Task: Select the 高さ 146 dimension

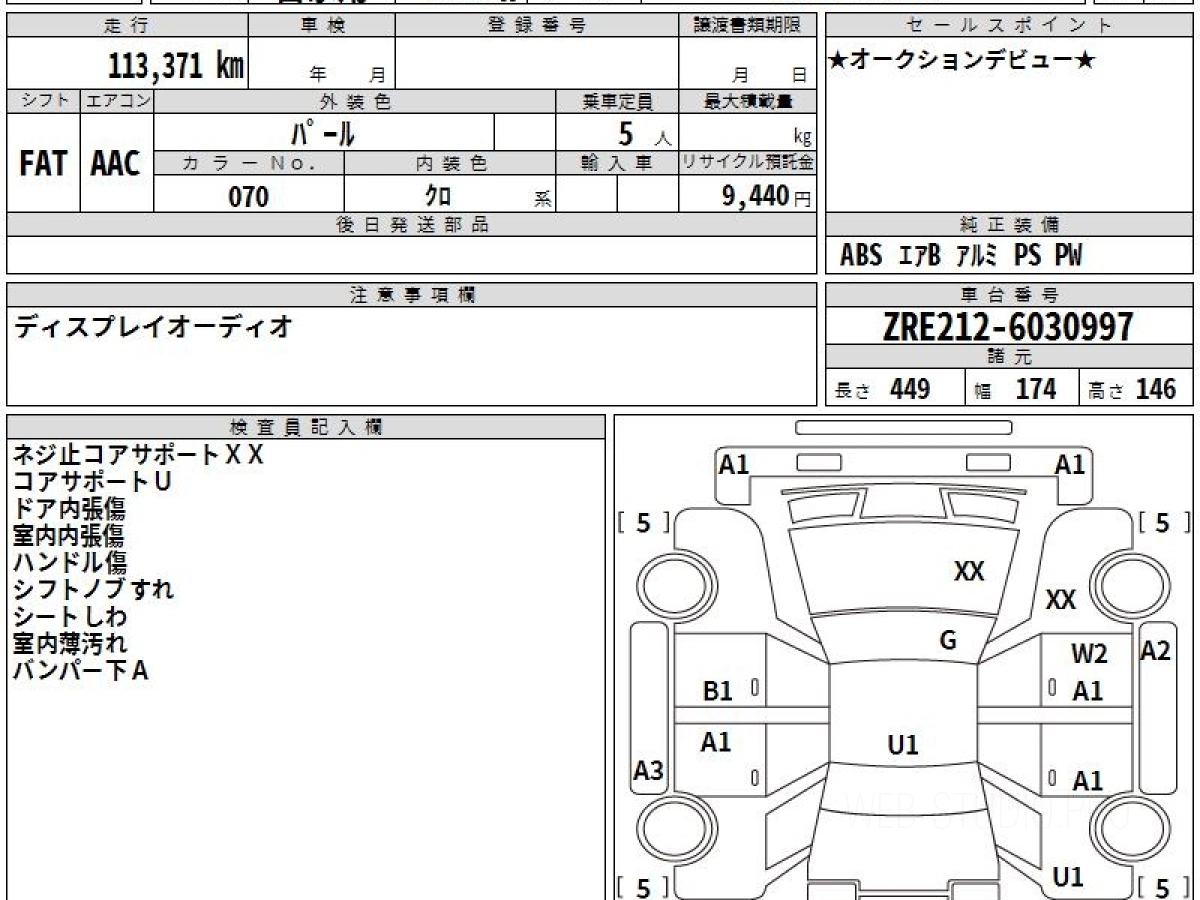Action: coord(1133,389)
